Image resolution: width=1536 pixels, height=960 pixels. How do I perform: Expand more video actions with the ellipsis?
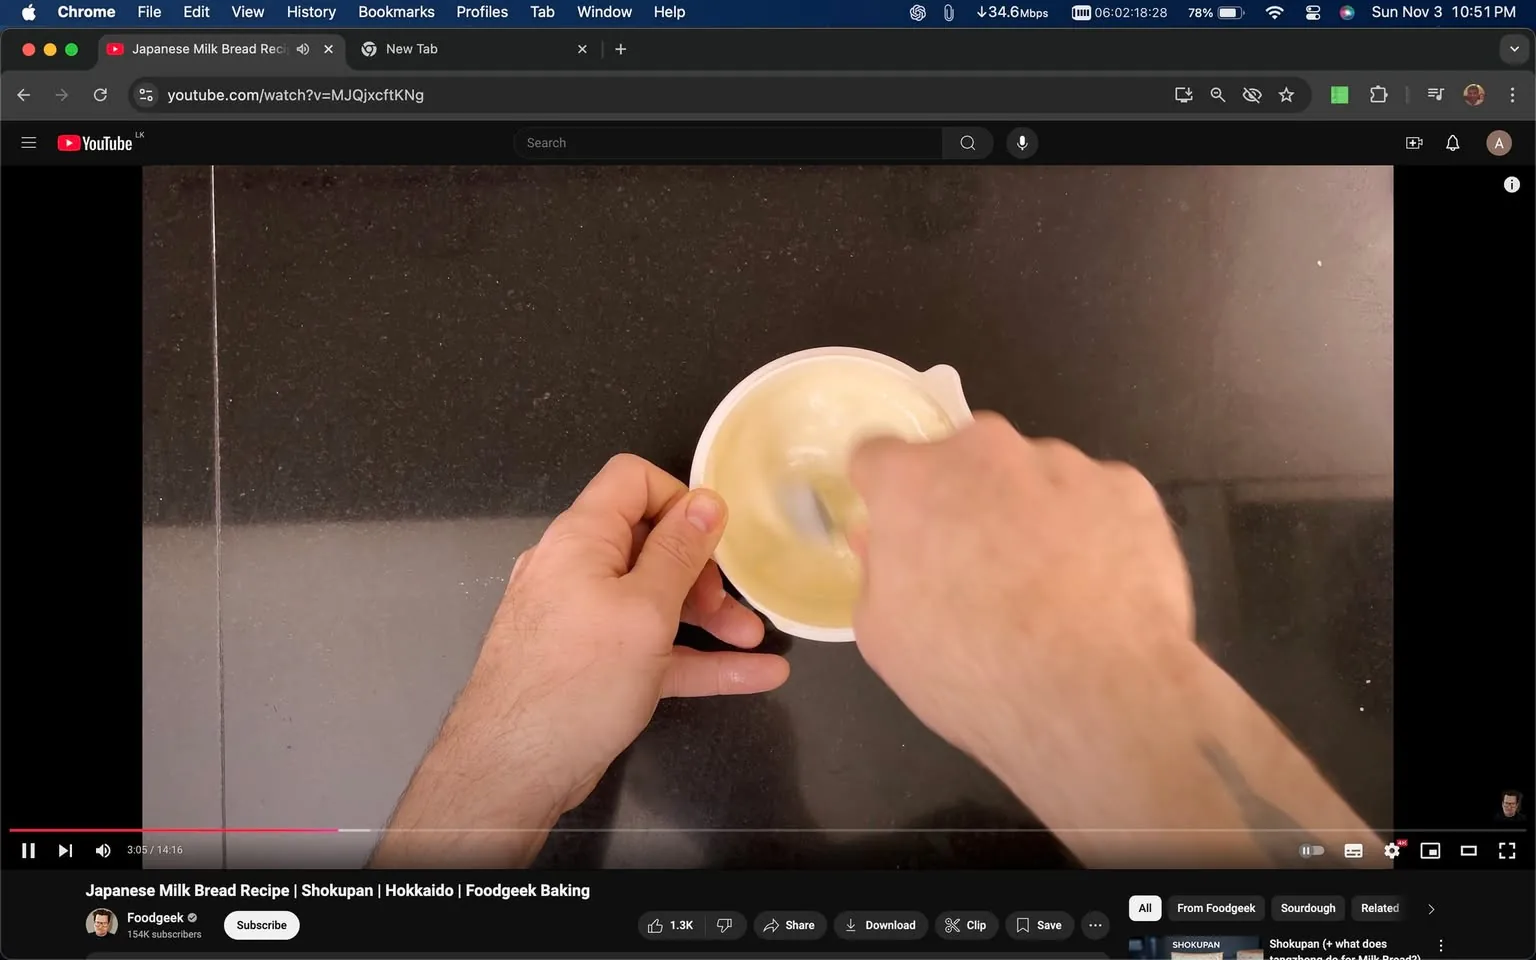click(x=1094, y=925)
